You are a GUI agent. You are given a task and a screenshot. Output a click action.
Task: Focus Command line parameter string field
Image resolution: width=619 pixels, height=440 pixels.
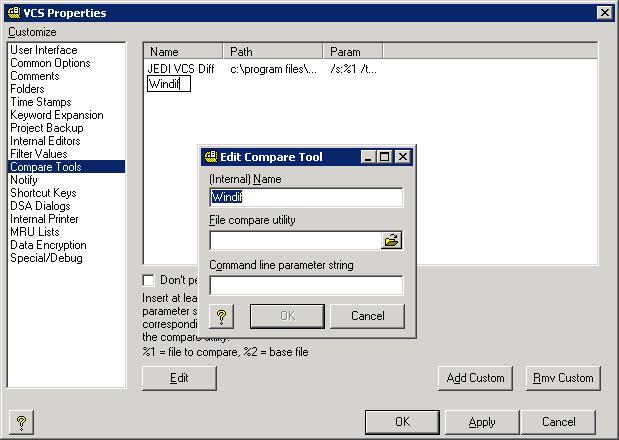(x=306, y=285)
